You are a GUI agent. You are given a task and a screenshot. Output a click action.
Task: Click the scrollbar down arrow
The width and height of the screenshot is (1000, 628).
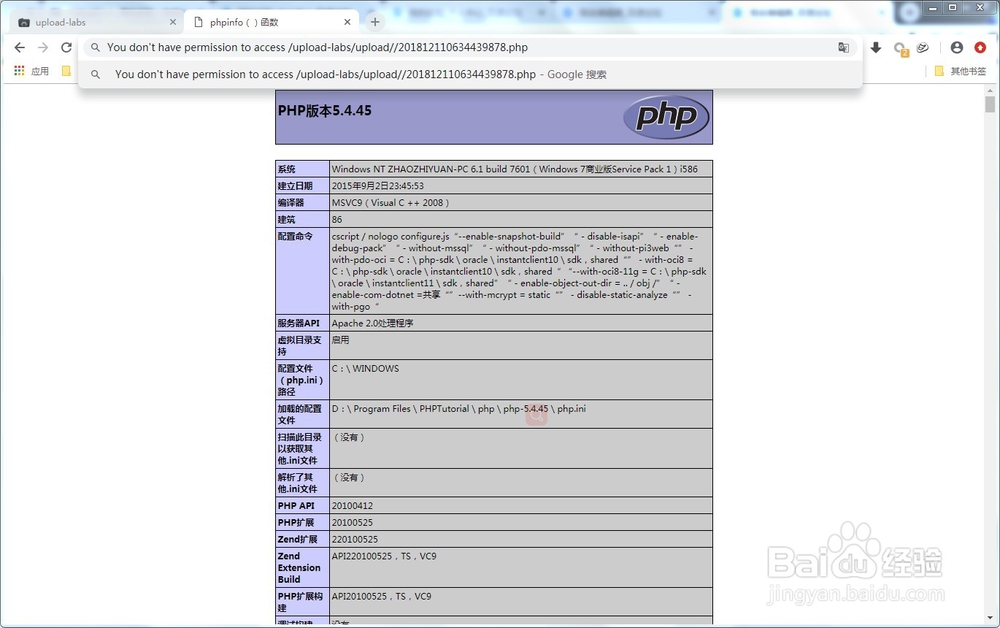990,618
